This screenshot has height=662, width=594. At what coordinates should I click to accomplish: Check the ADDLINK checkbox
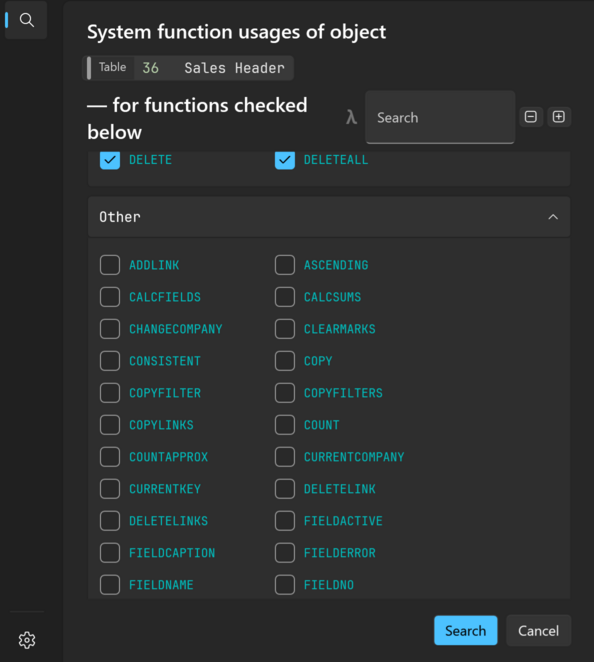pyautogui.click(x=110, y=265)
